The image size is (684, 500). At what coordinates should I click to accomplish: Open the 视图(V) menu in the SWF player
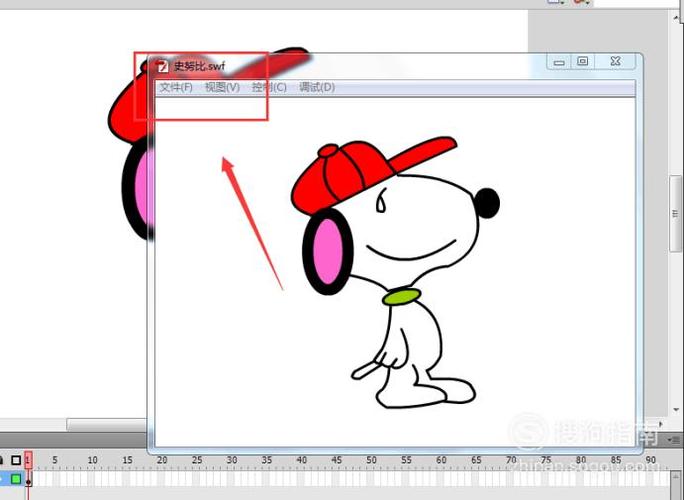point(222,87)
